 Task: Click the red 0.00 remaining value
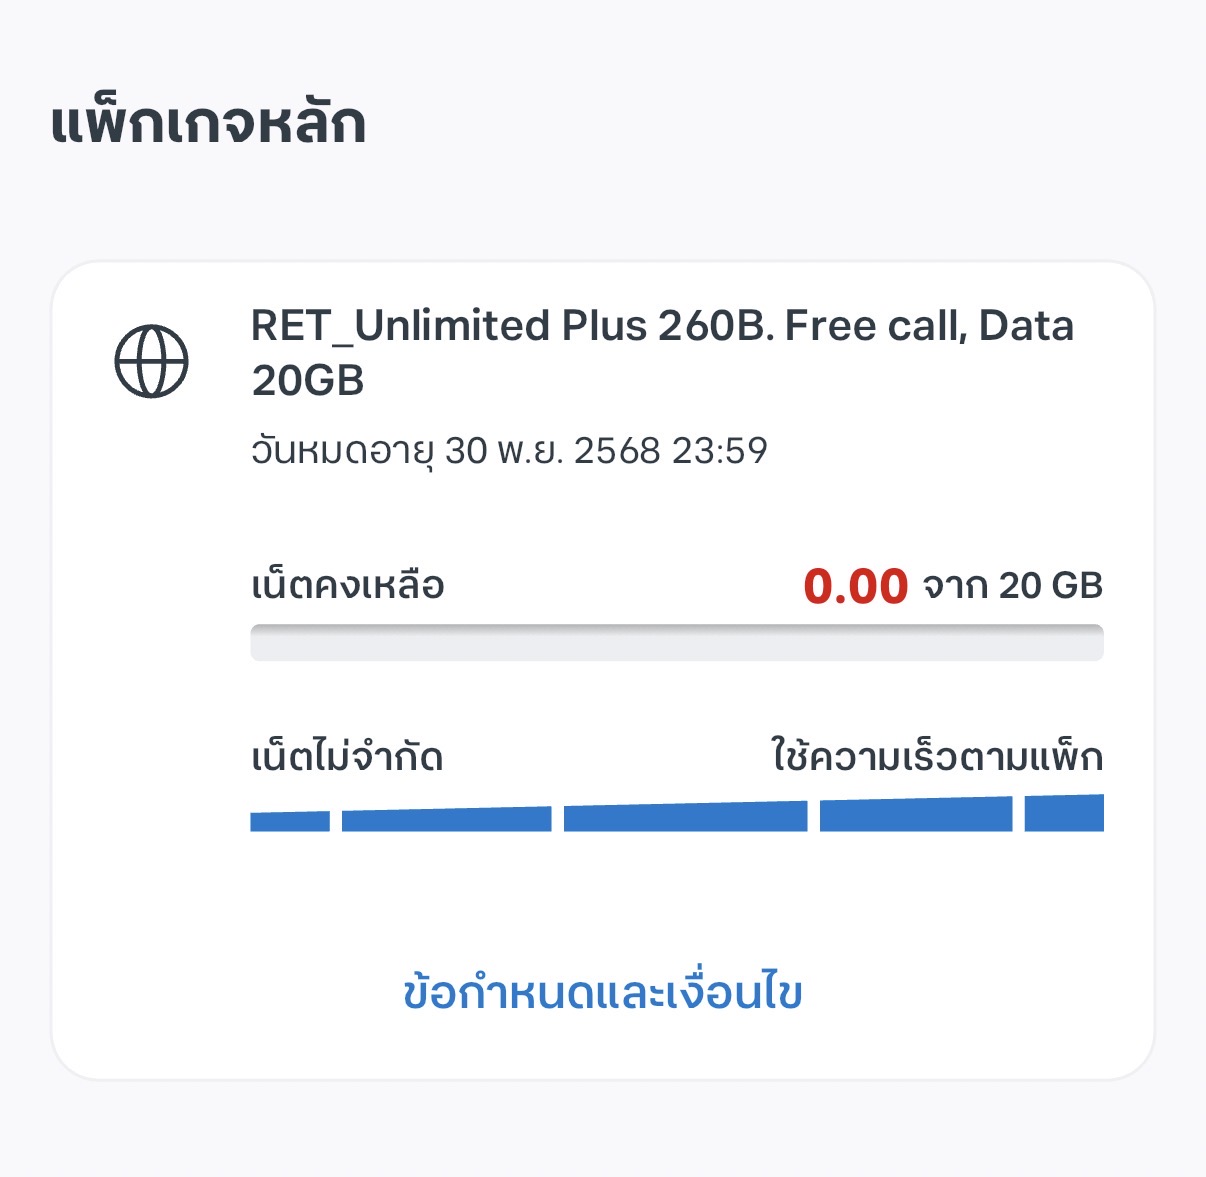855,586
